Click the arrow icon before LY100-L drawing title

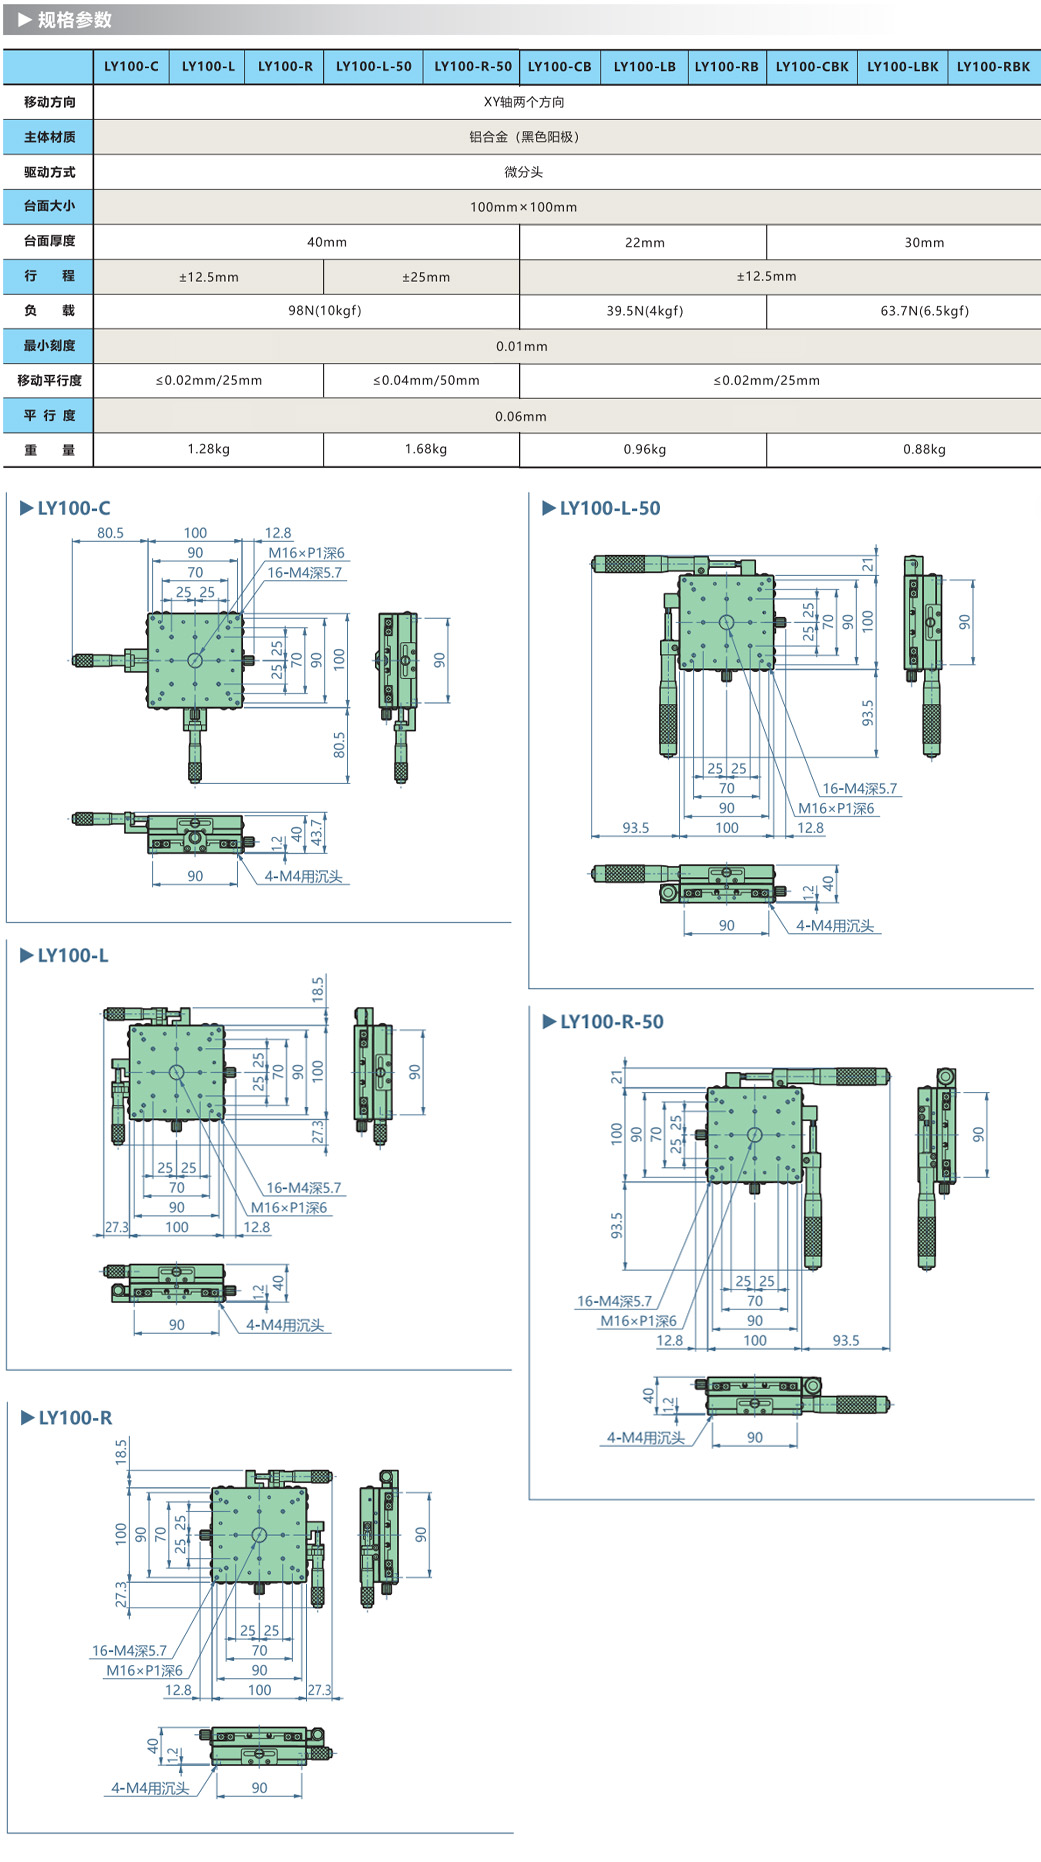(26, 955)
